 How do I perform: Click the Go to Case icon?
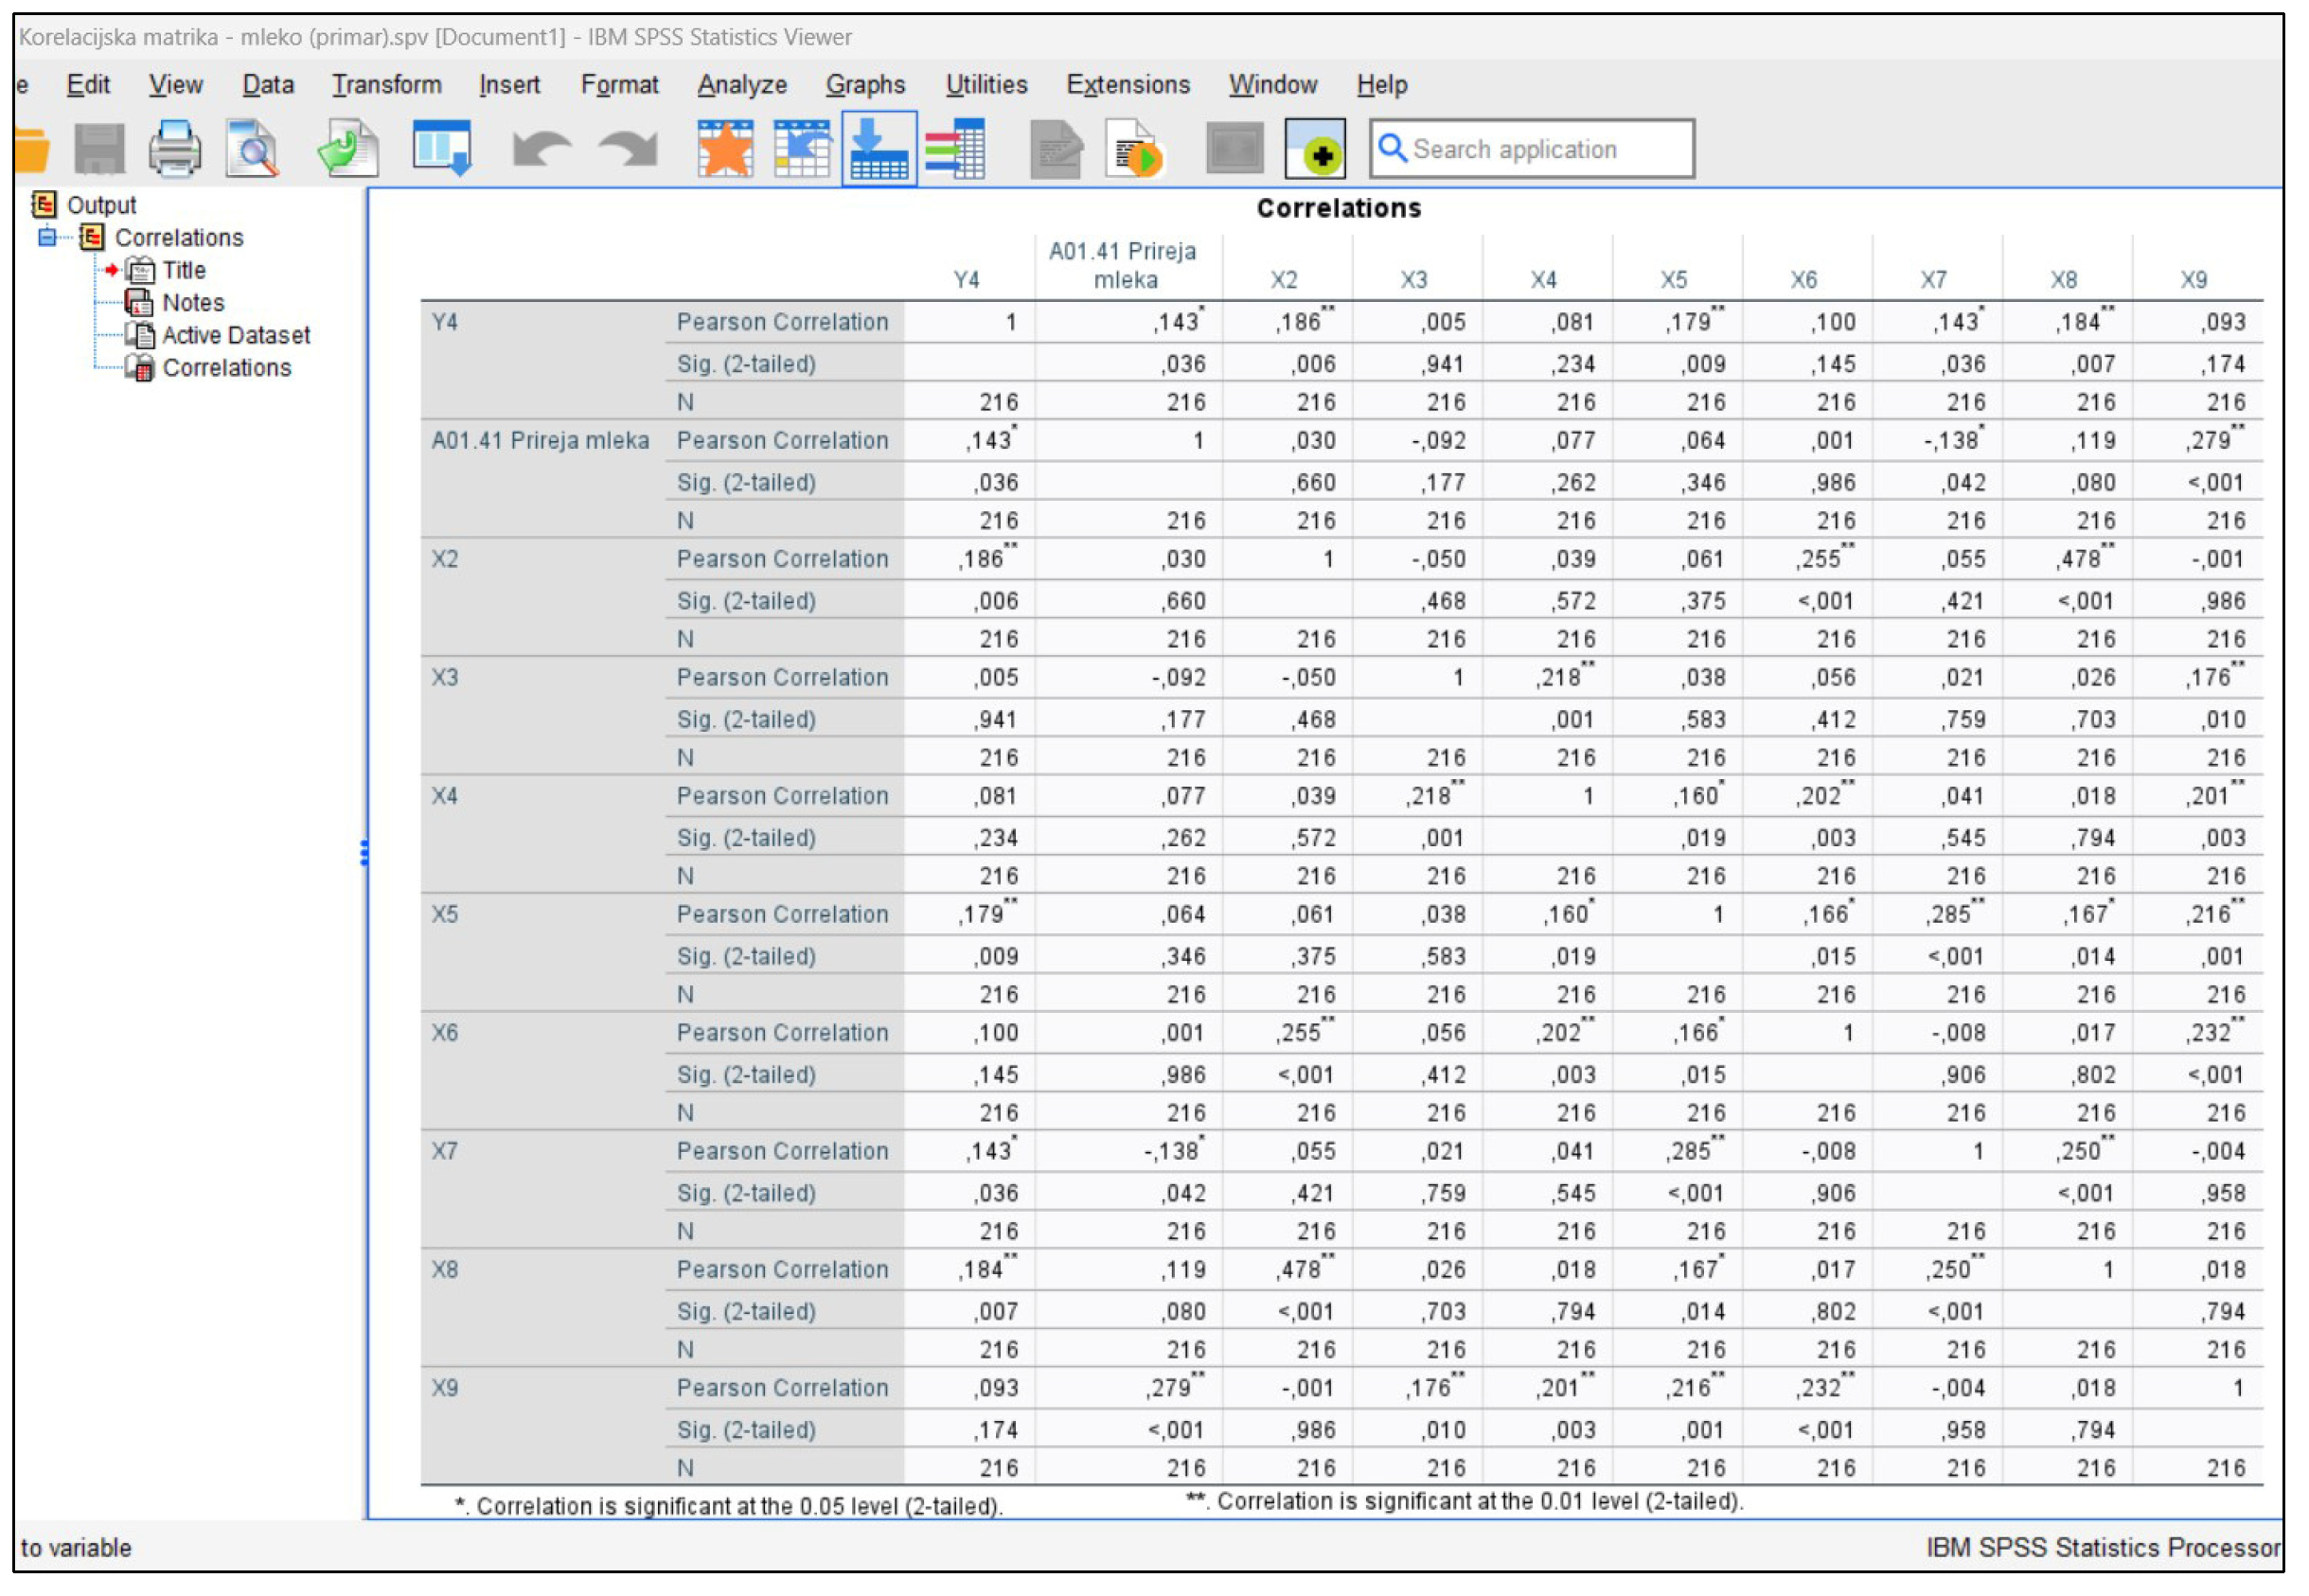(x=802, y=149)
